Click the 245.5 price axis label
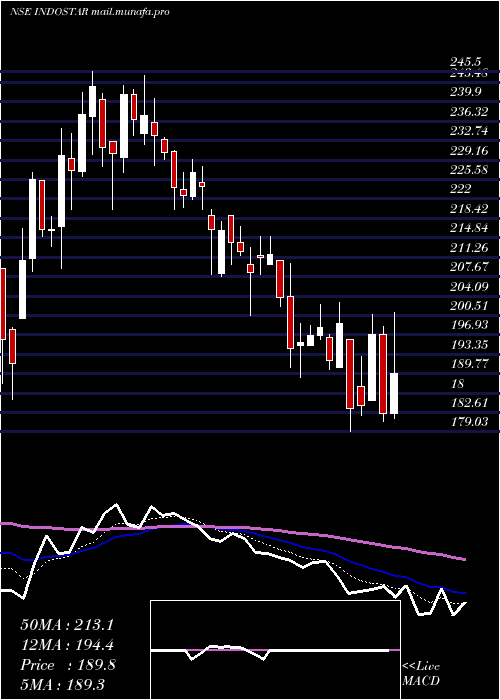This screenshot has width=500, height=700. (x=467, y=62)
